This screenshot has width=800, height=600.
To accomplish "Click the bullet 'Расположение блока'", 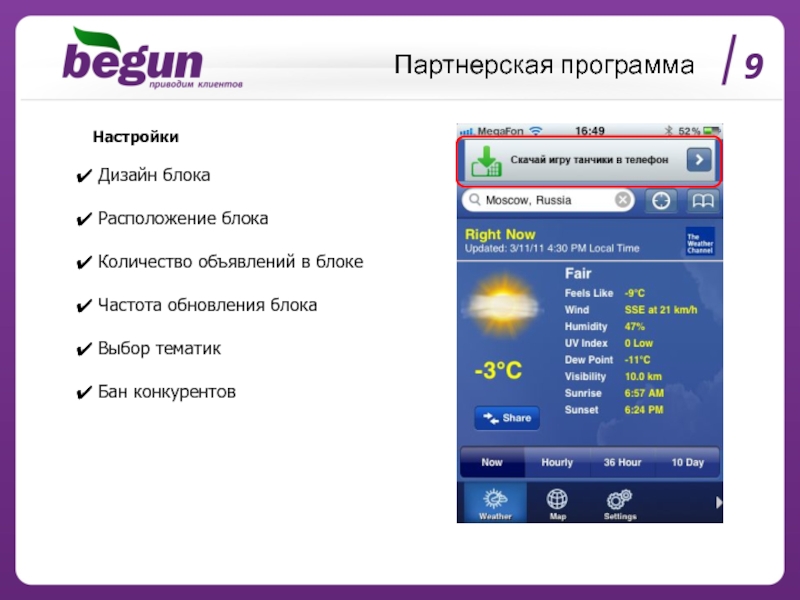I will [183, 218].
